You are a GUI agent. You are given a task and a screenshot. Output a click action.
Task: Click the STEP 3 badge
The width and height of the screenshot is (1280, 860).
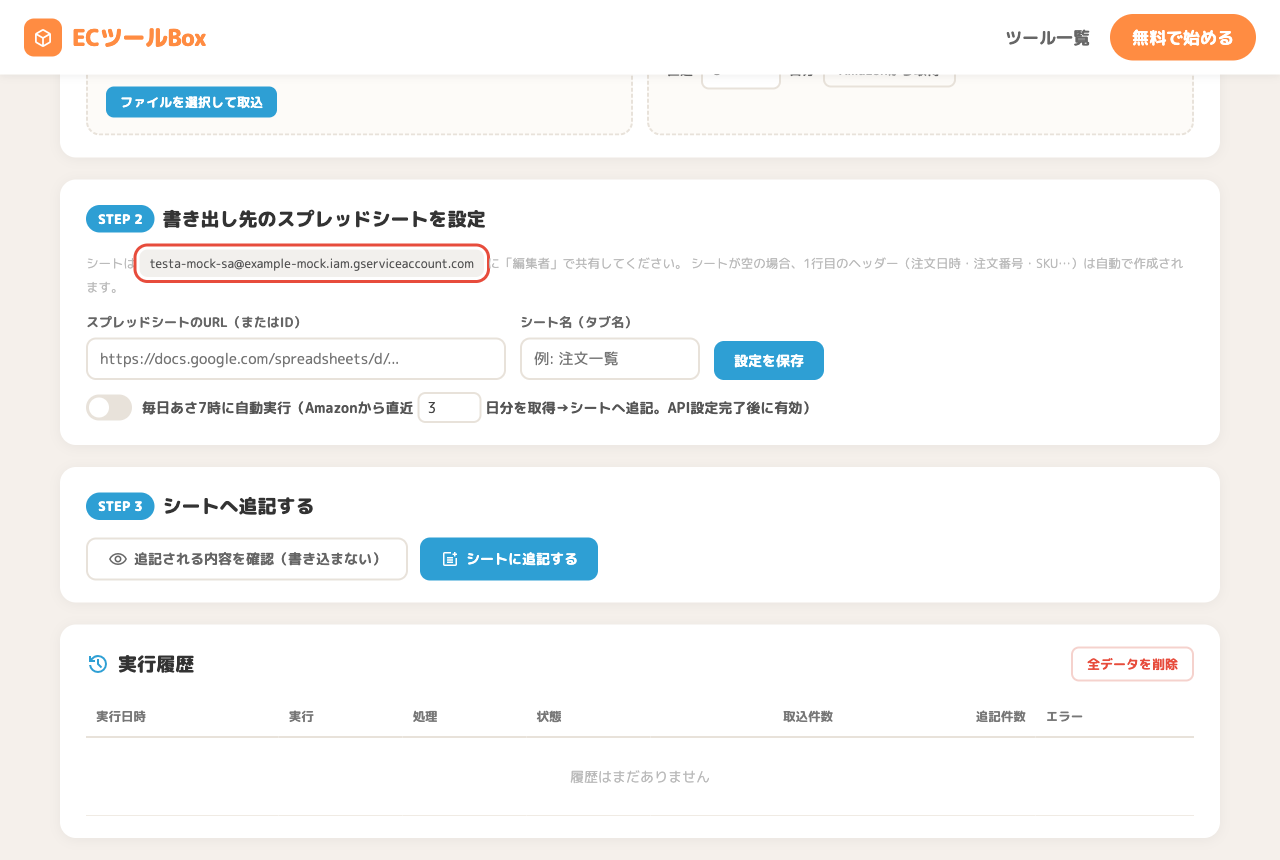(120, 506)
